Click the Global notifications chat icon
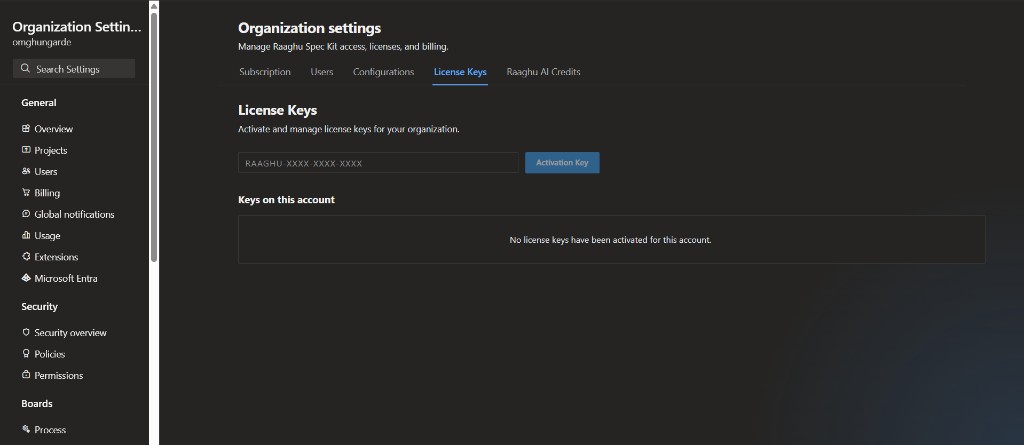This screenshot has width=1024, height=445. click(x=26, y=214)
